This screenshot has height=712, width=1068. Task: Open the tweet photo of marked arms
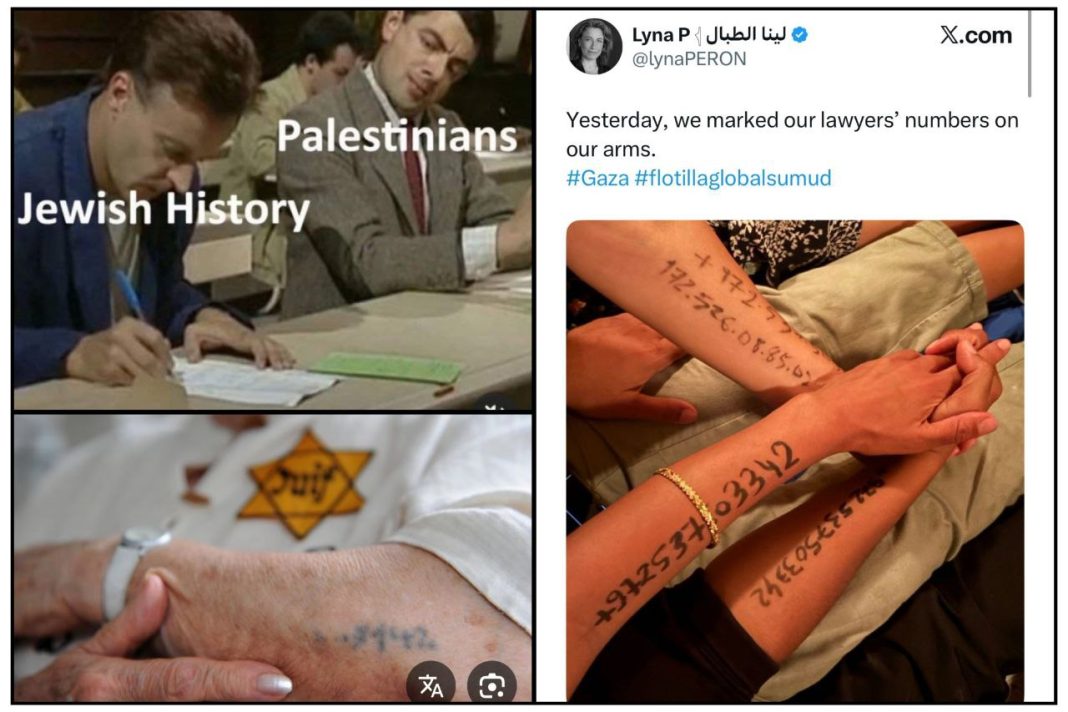(795, 461)
